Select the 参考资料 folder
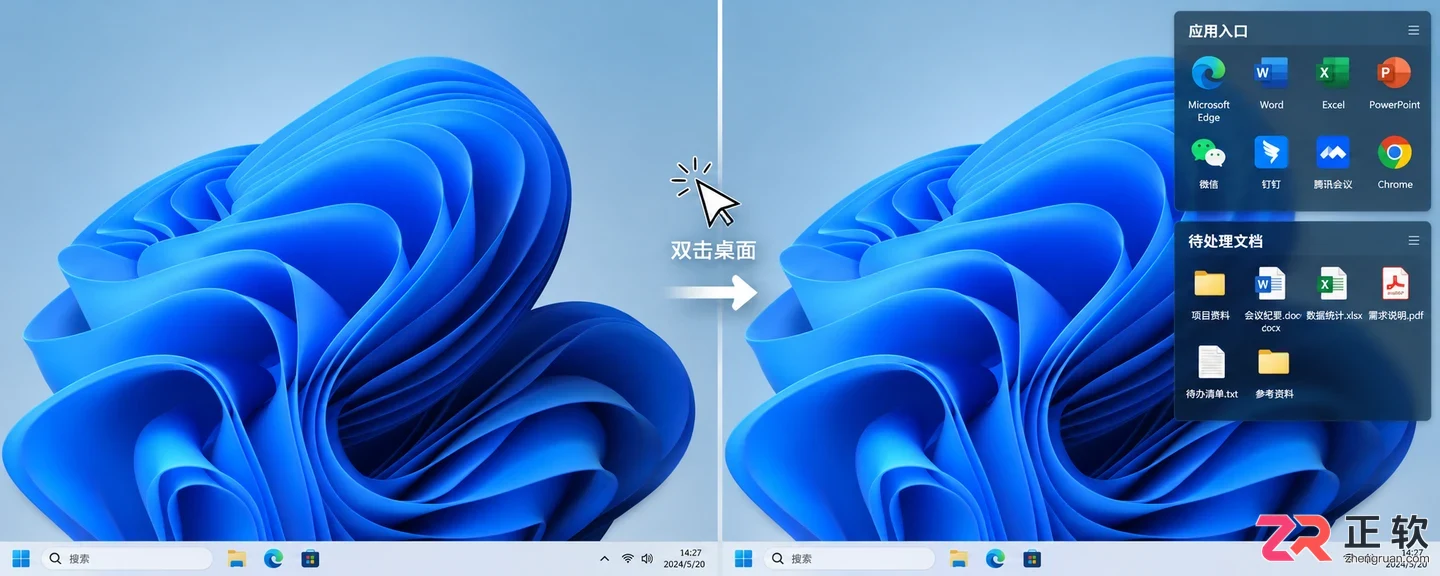Image resolution: width=1440 pixels, height=576 pixels. tap(1274, 362)
